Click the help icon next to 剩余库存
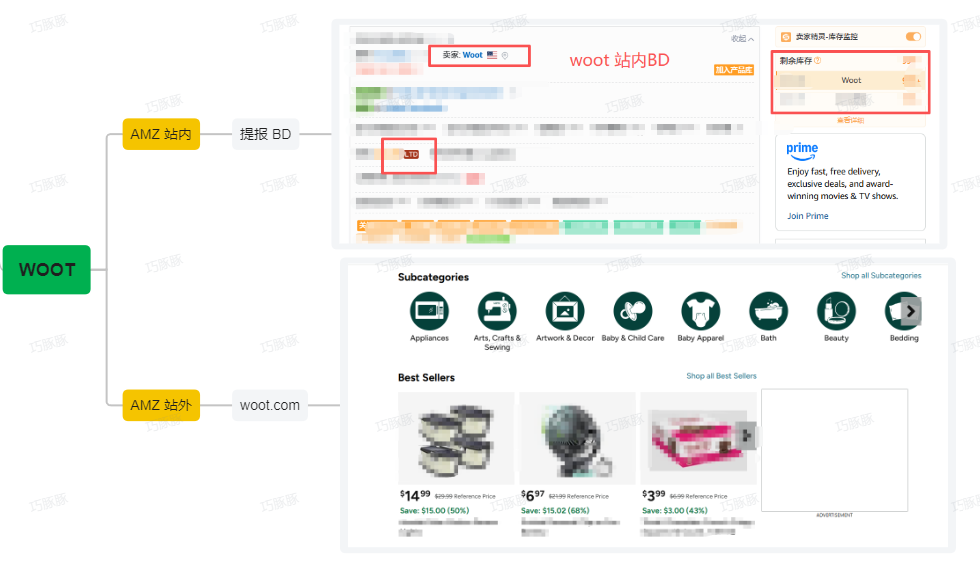The image size is (980, 564). (818, 61)
